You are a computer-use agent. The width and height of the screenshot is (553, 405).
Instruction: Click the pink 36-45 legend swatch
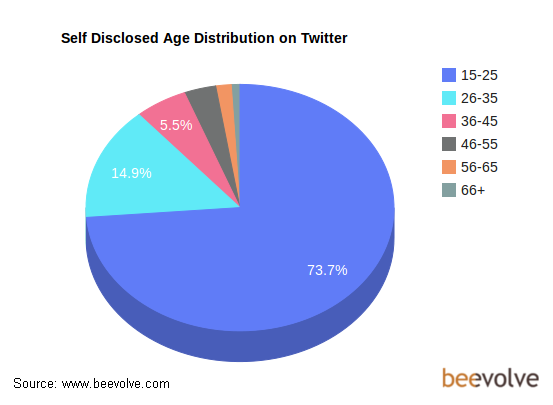pyautogui.click(x=449, y=121)
